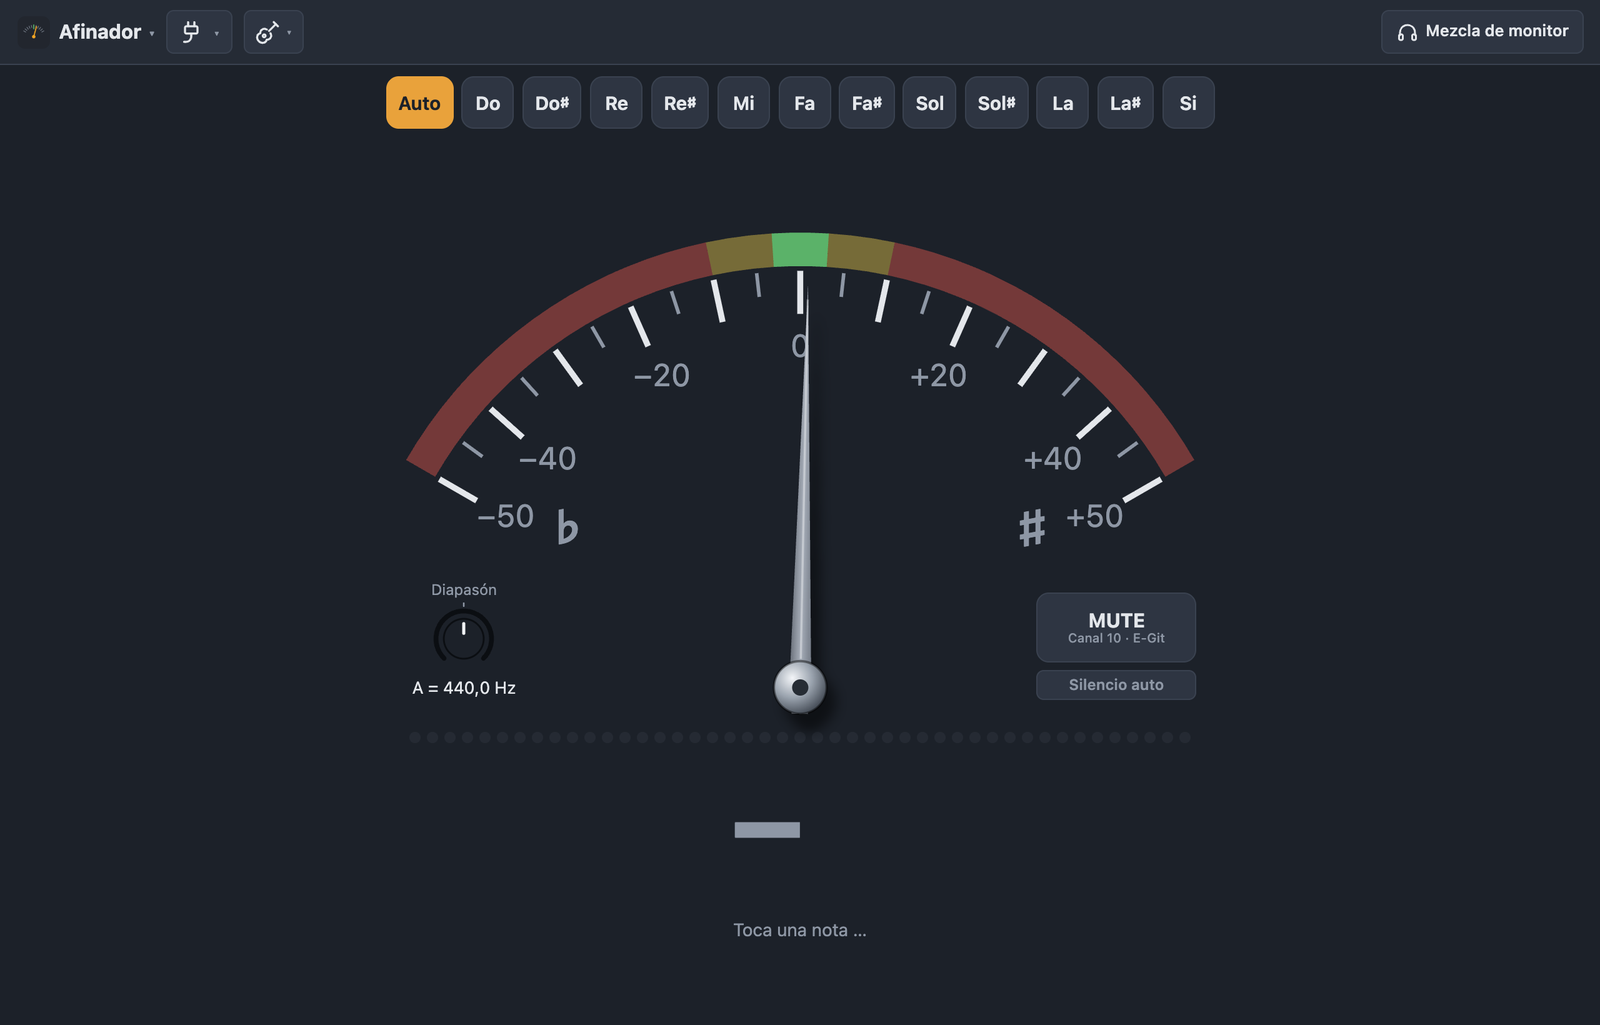Click the tuner needle pivot knob
This screenshot has height=1025, width=1600.
[x=800, y=687]
